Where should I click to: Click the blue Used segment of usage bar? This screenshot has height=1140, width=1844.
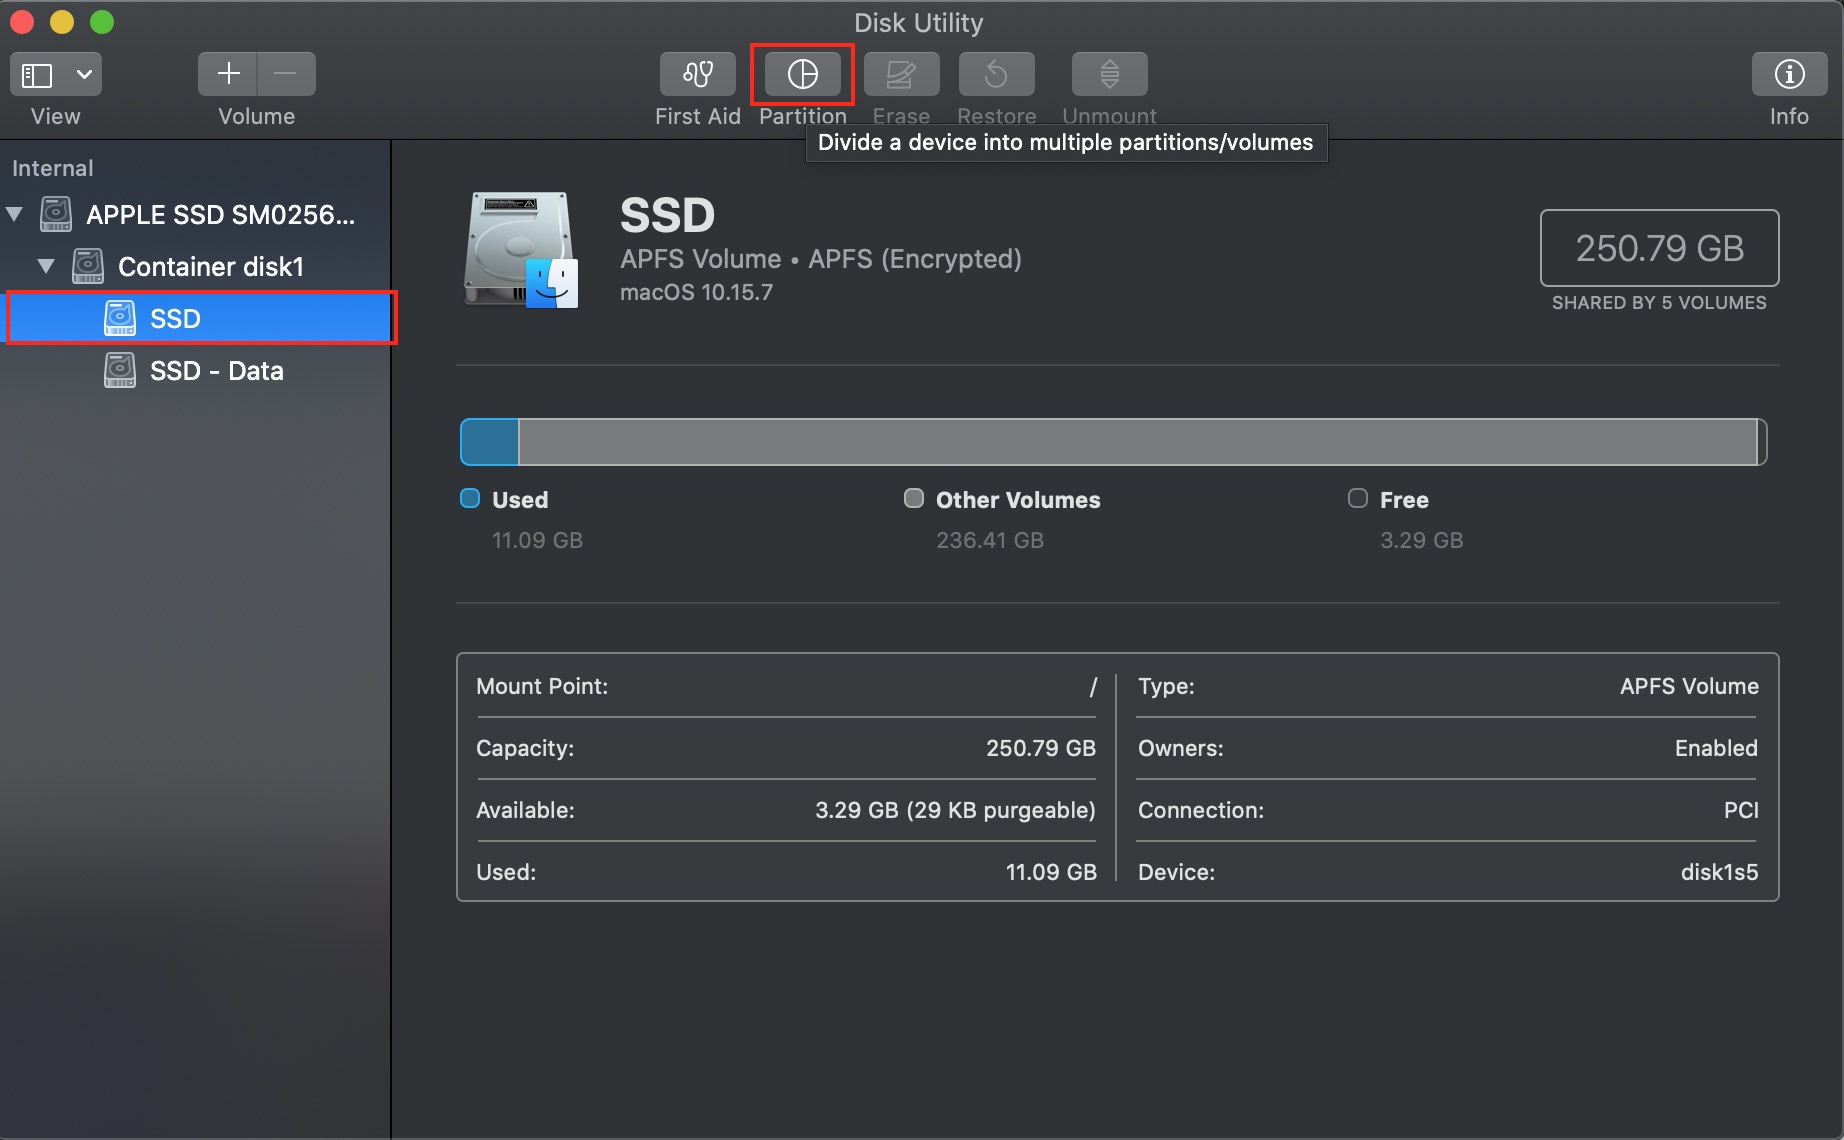[x=489, y=442]
